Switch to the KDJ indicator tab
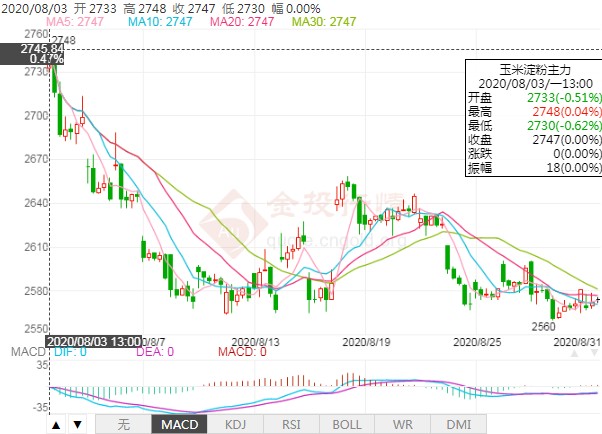Screen dimensions: 602x434 [x=235, y=424]
